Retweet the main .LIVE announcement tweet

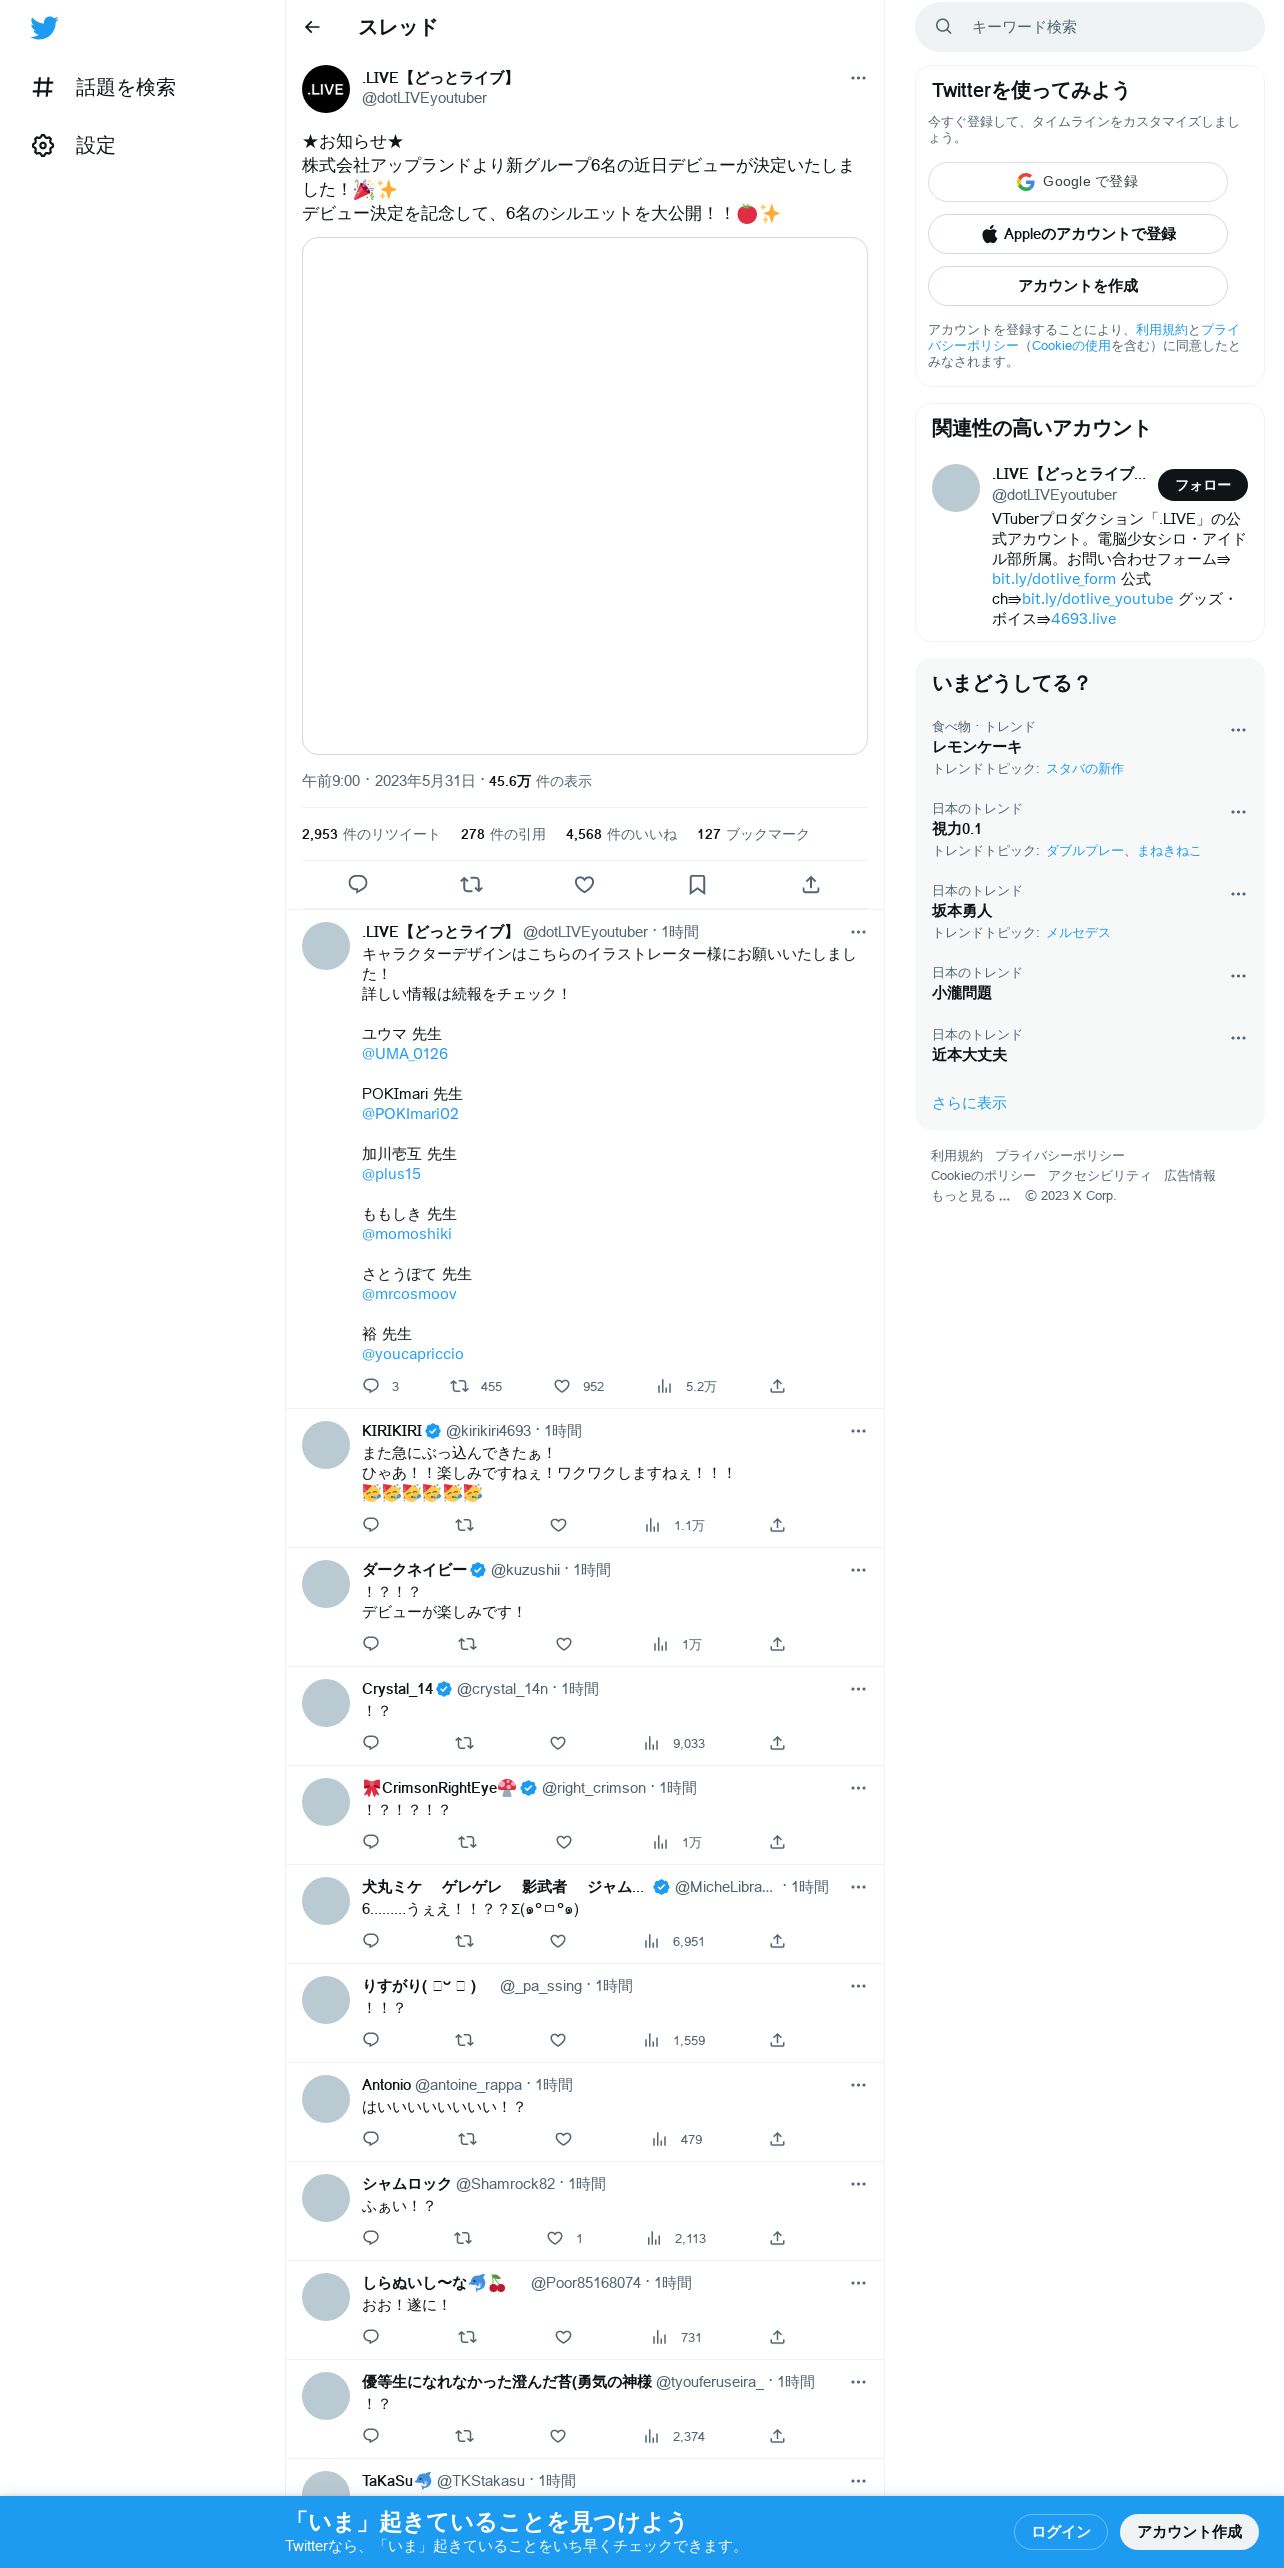pos(471,884)
